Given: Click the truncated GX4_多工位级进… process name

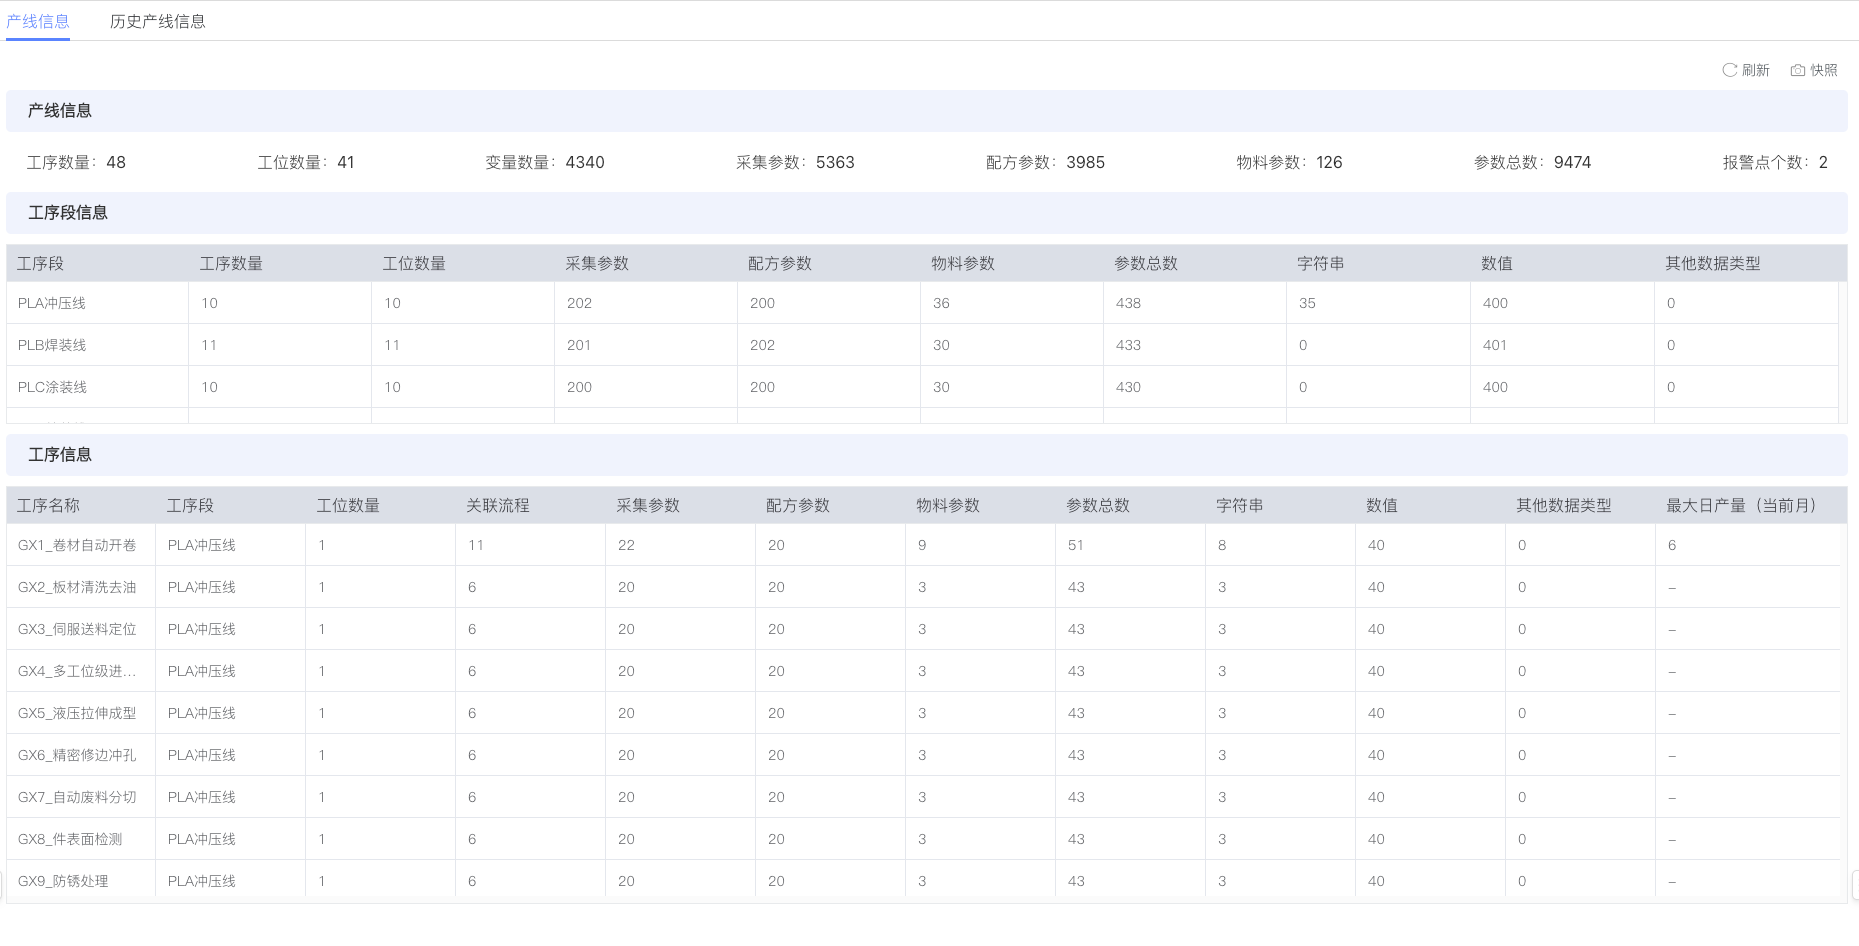Looking at the screenshot, I should click(77, 671).
